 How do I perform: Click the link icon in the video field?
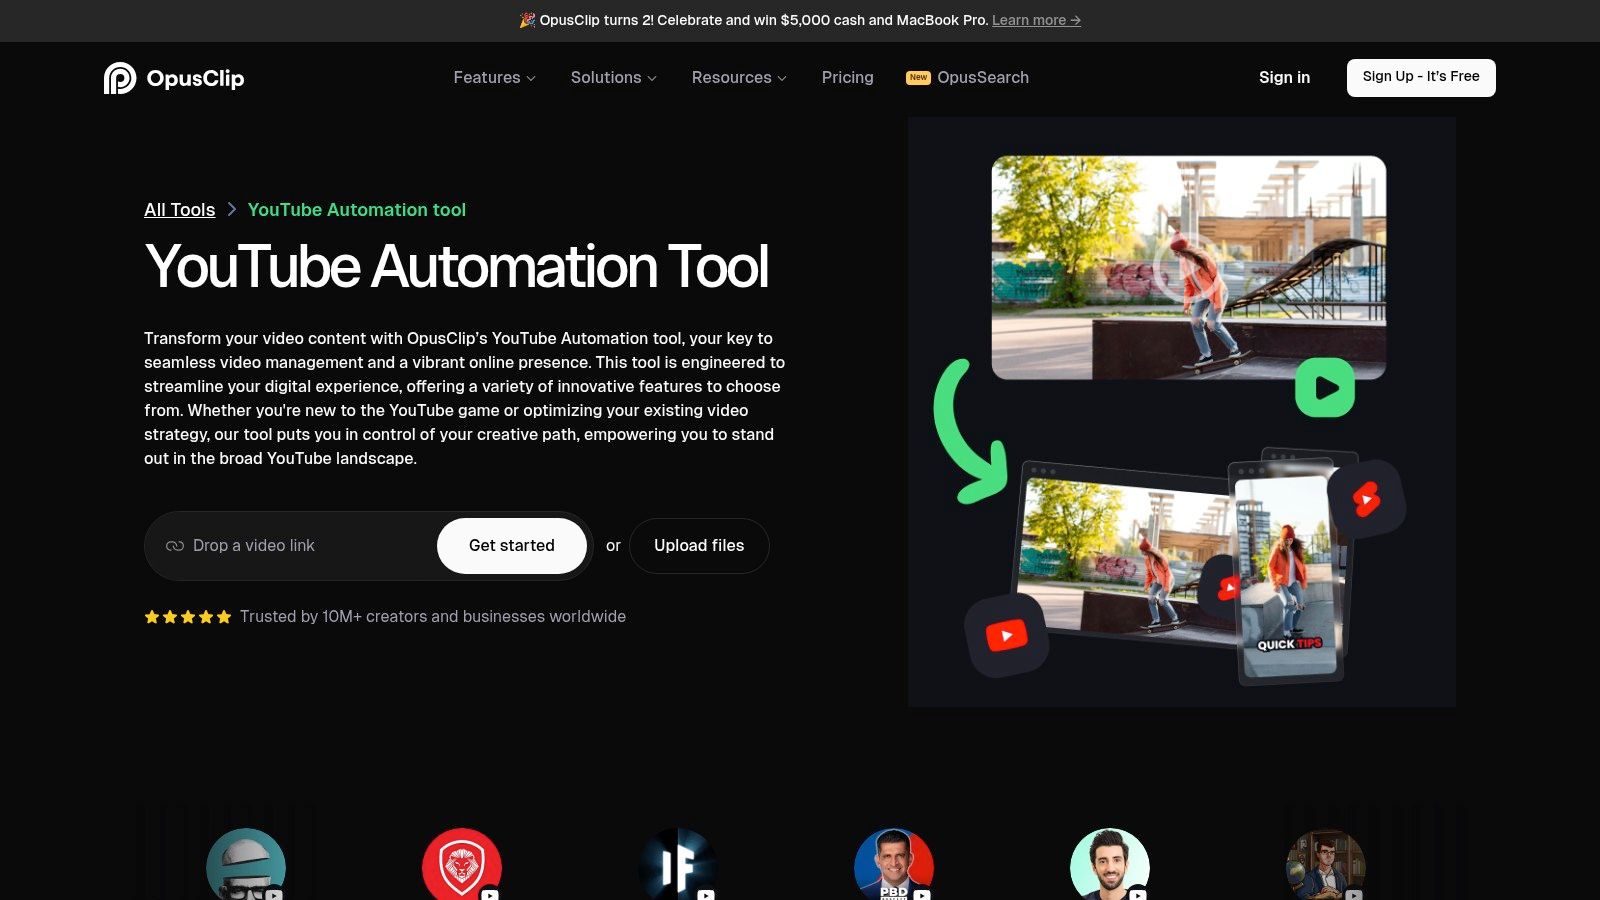[175, 546]
